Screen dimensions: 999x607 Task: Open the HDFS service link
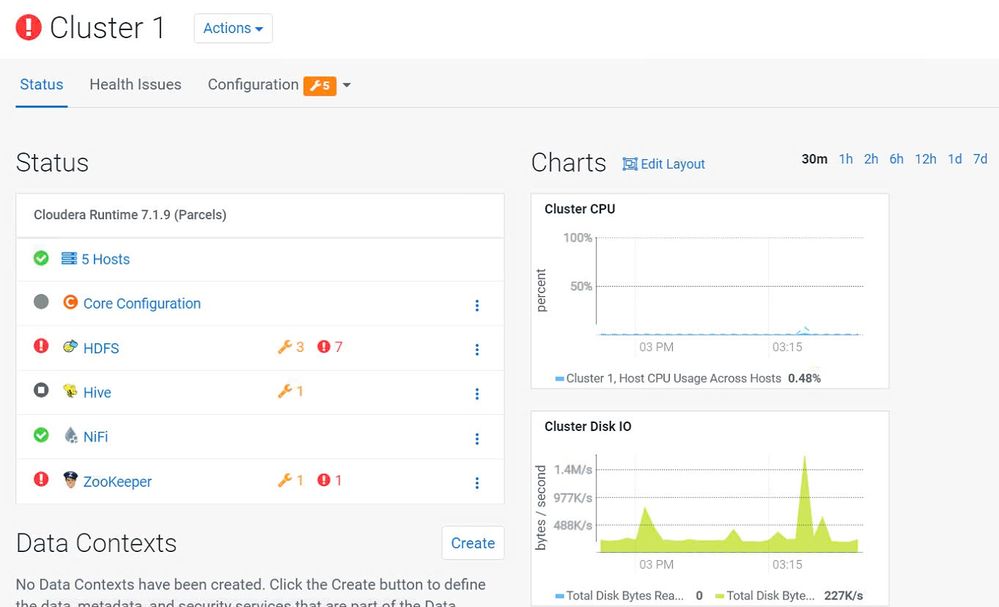coord(101,348)
